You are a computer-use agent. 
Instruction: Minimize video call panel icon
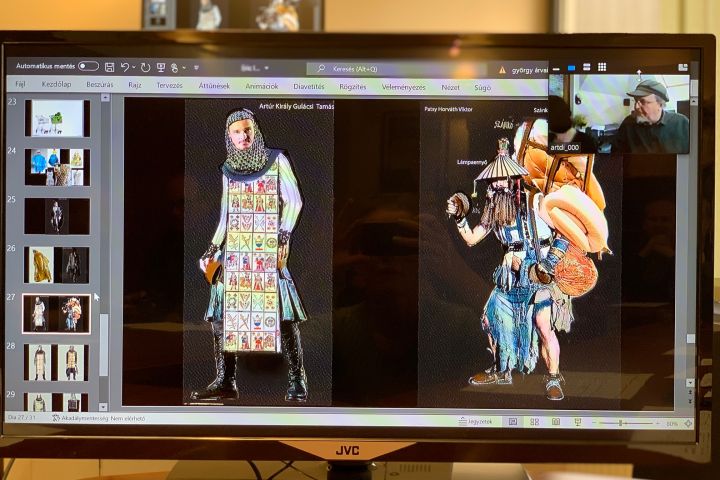(556, 69)
